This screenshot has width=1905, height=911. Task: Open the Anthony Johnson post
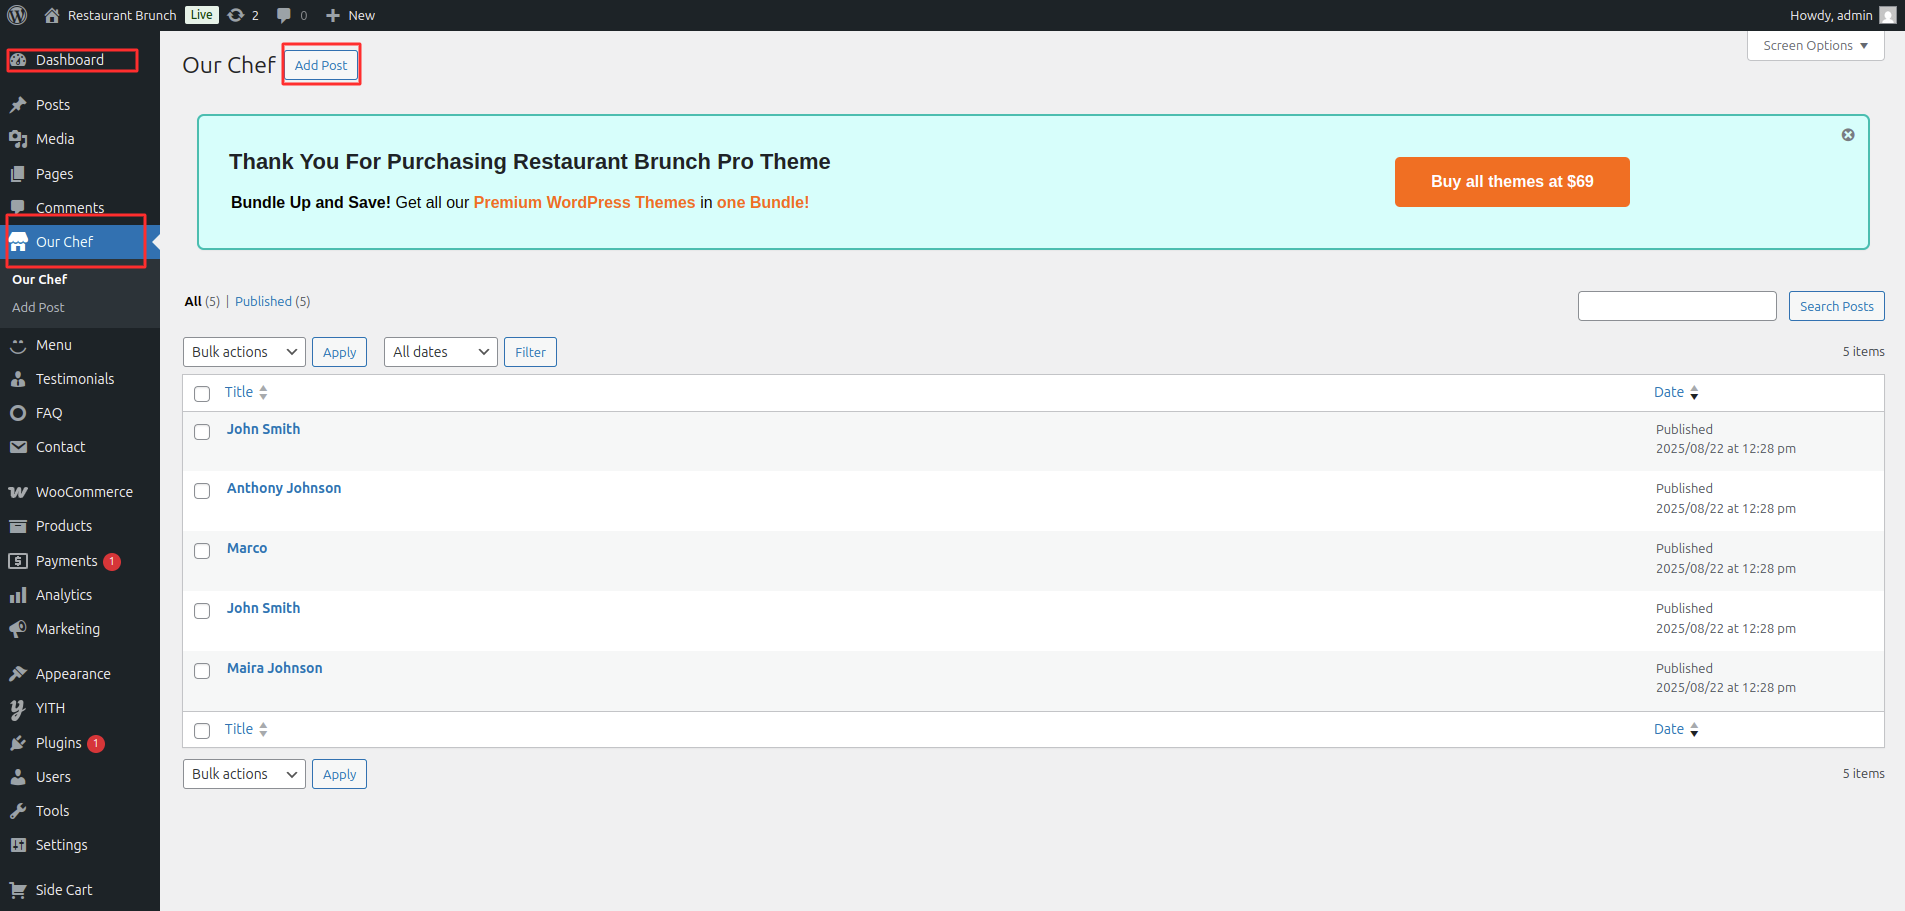click(x=284, y=488)
